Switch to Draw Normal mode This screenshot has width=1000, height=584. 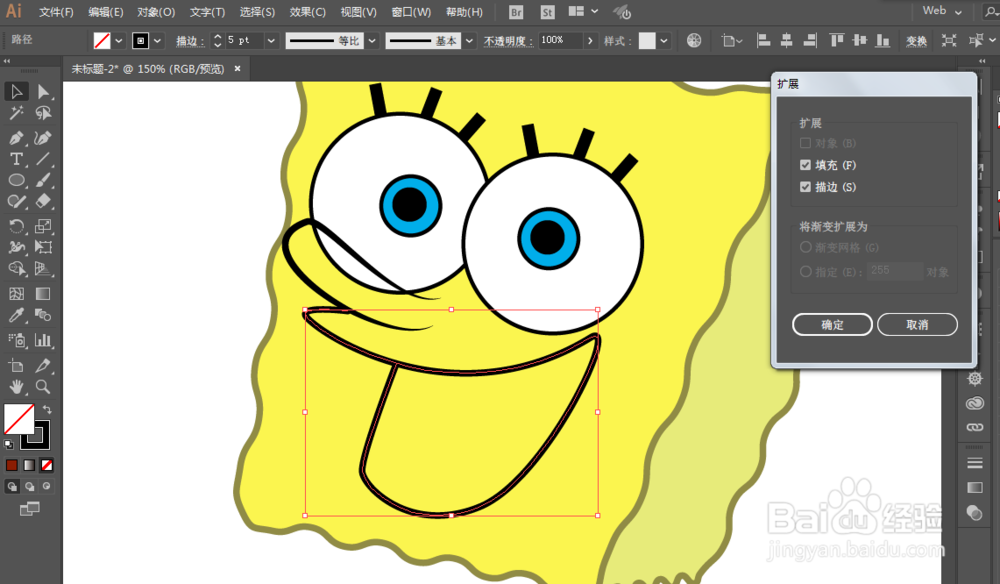pyautogui.click(x=12, y=486)
